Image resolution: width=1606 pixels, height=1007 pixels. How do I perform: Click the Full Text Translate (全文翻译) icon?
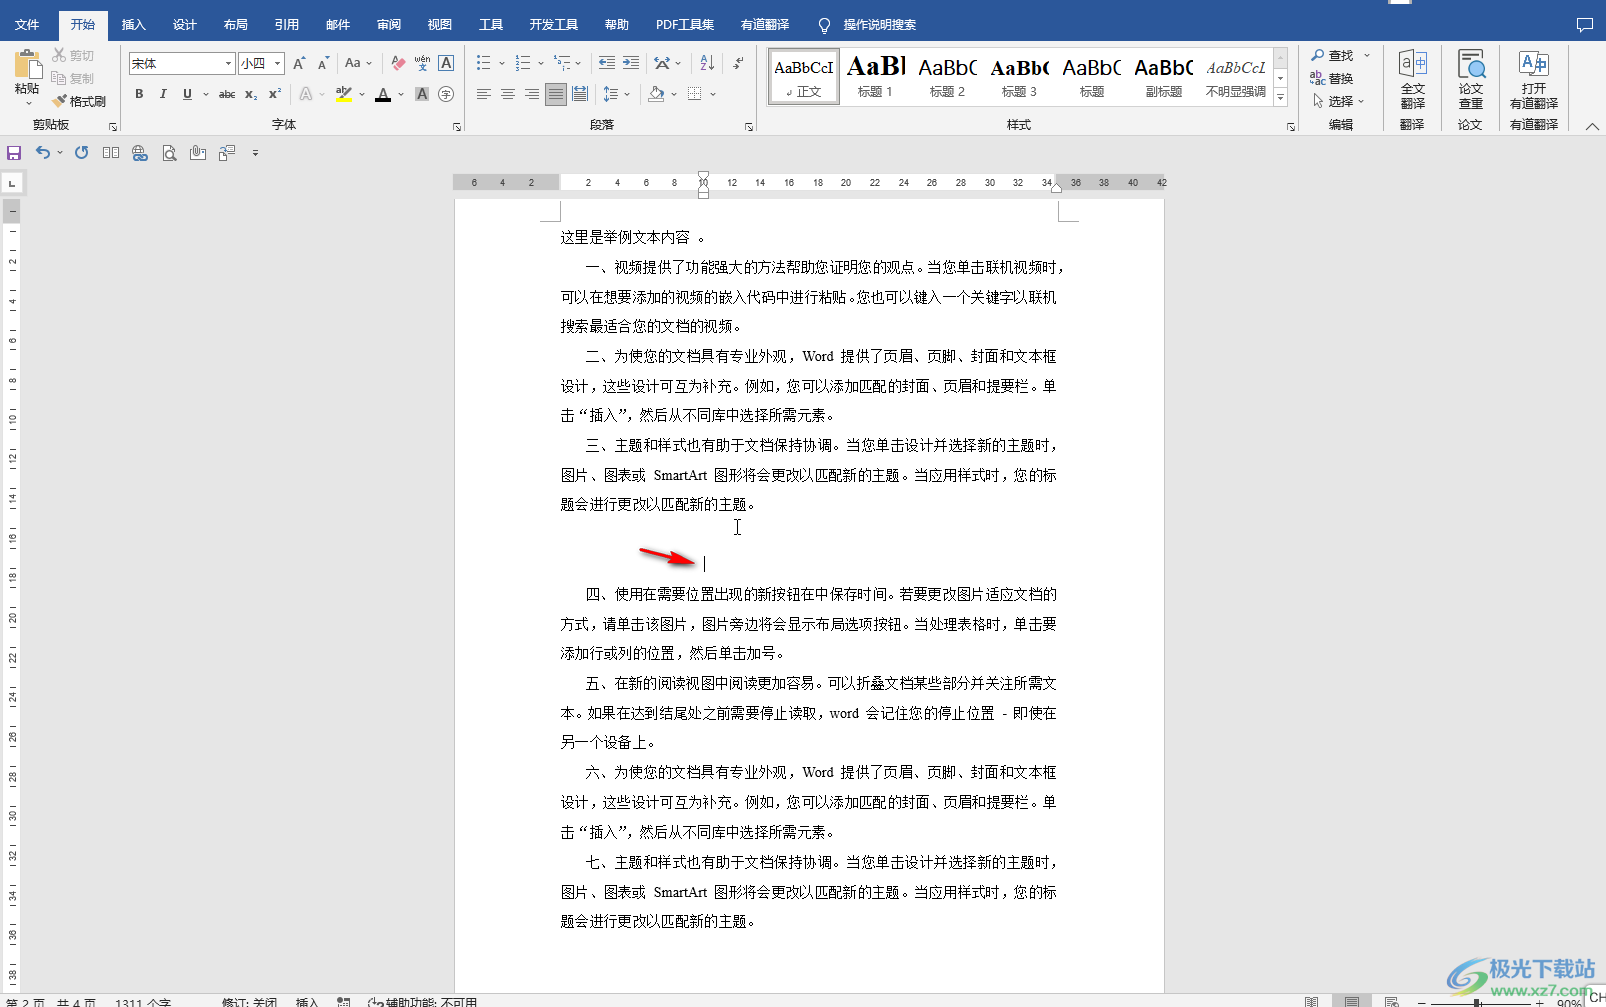tap(1412, 80)
